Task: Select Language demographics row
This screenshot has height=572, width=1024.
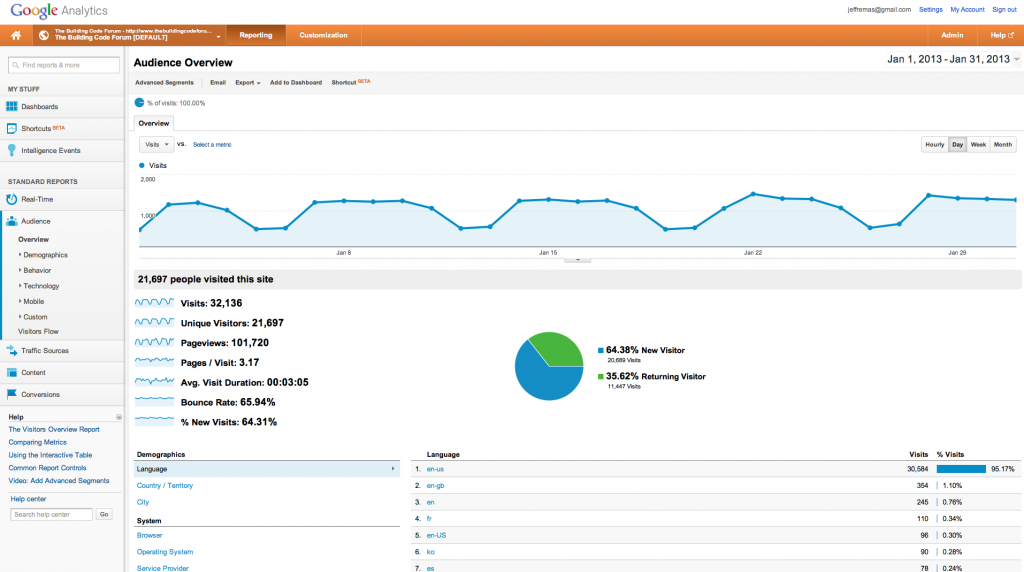Action: coord(266,469)
